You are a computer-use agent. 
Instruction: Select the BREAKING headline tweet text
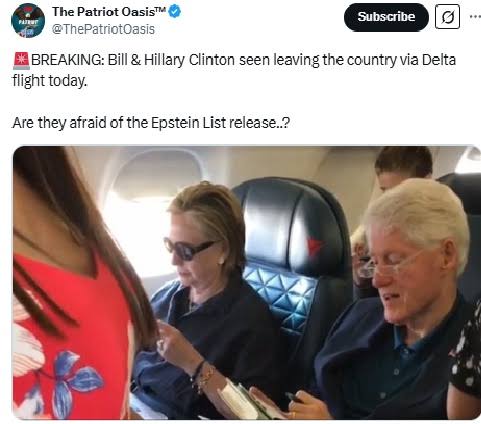pyautogui.click(x=234, y=70)
